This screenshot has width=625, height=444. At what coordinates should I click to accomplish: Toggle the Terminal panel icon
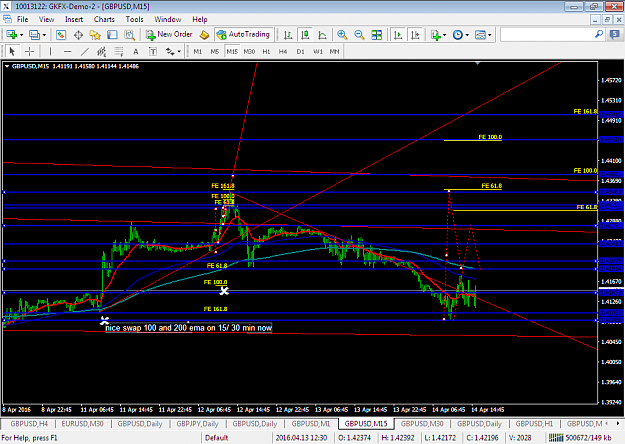112,35
